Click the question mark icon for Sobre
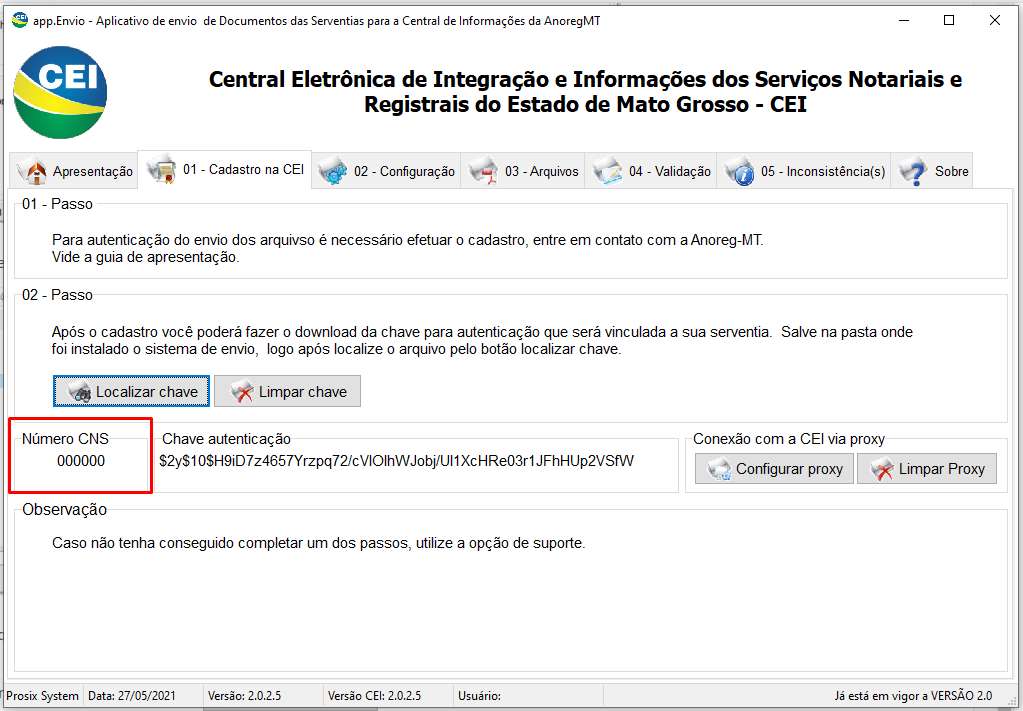This screenshot has height=711, width=1023. pyautogui.click(x=913, y=172)
